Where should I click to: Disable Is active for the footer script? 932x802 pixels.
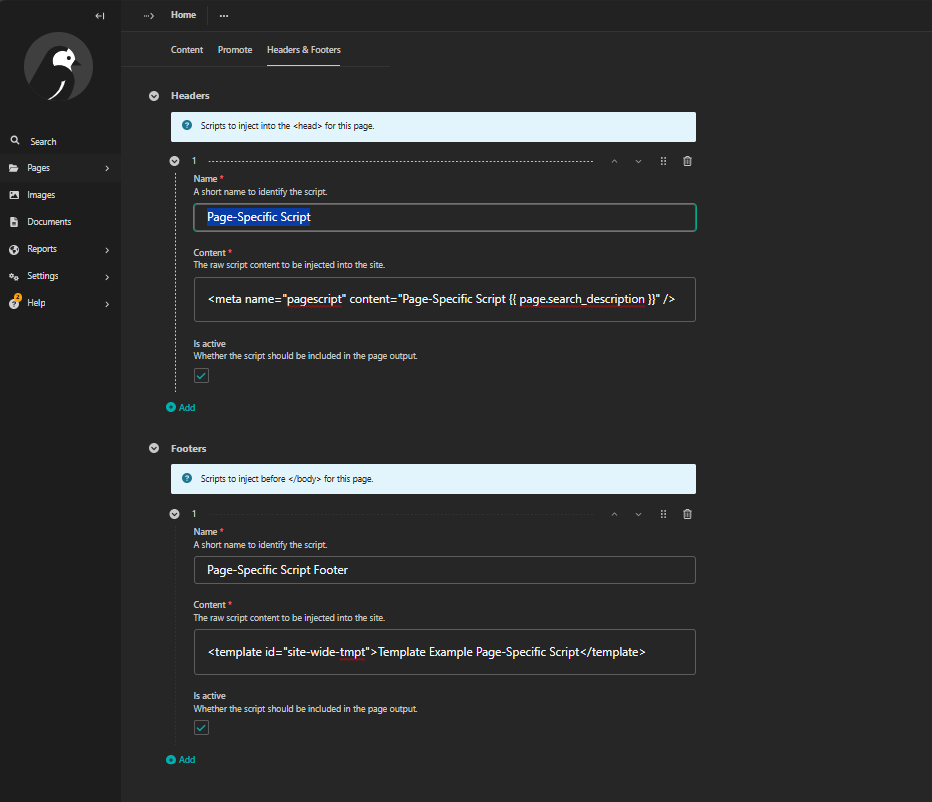point(201,727)
